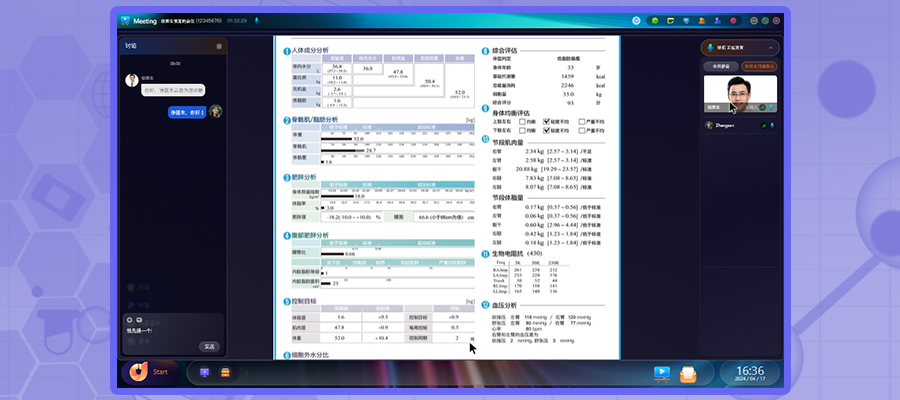This screenshot has height=400, width=900.
Task: Click the orange-outlined turn off all cameras button
Action: coord(760,65)
